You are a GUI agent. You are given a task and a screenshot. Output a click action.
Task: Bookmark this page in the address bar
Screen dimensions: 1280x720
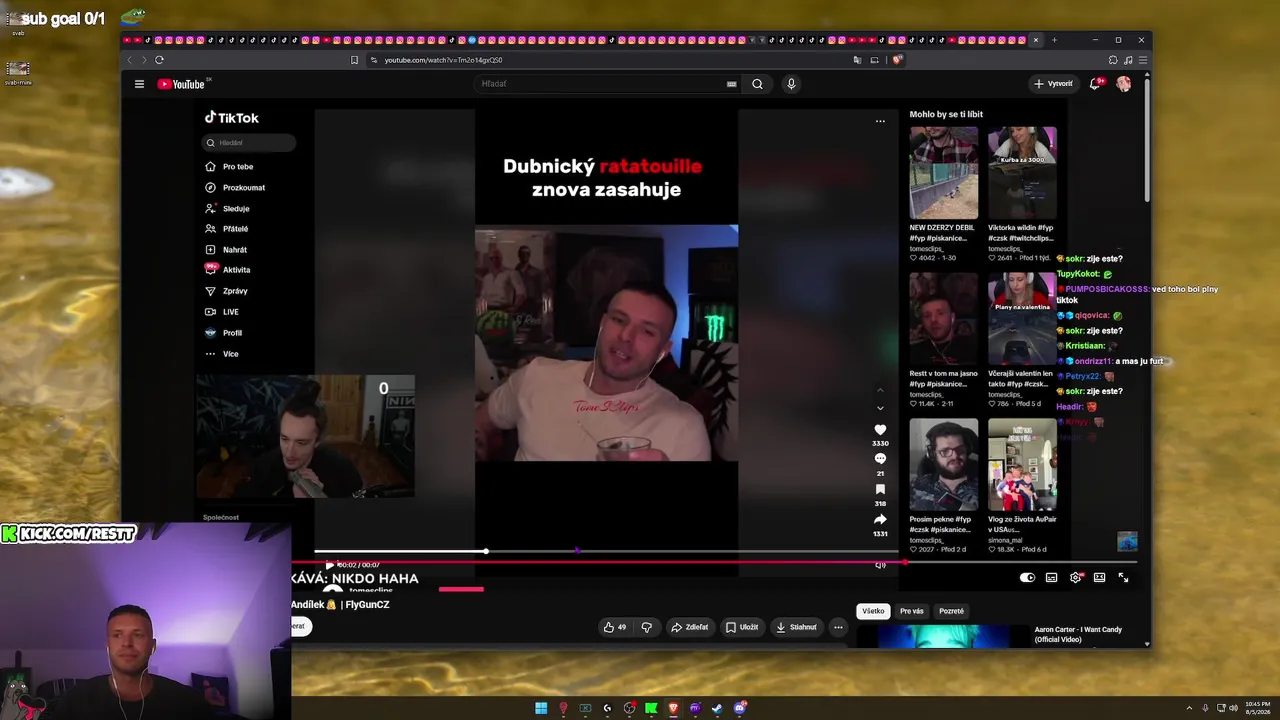point(354,60)
